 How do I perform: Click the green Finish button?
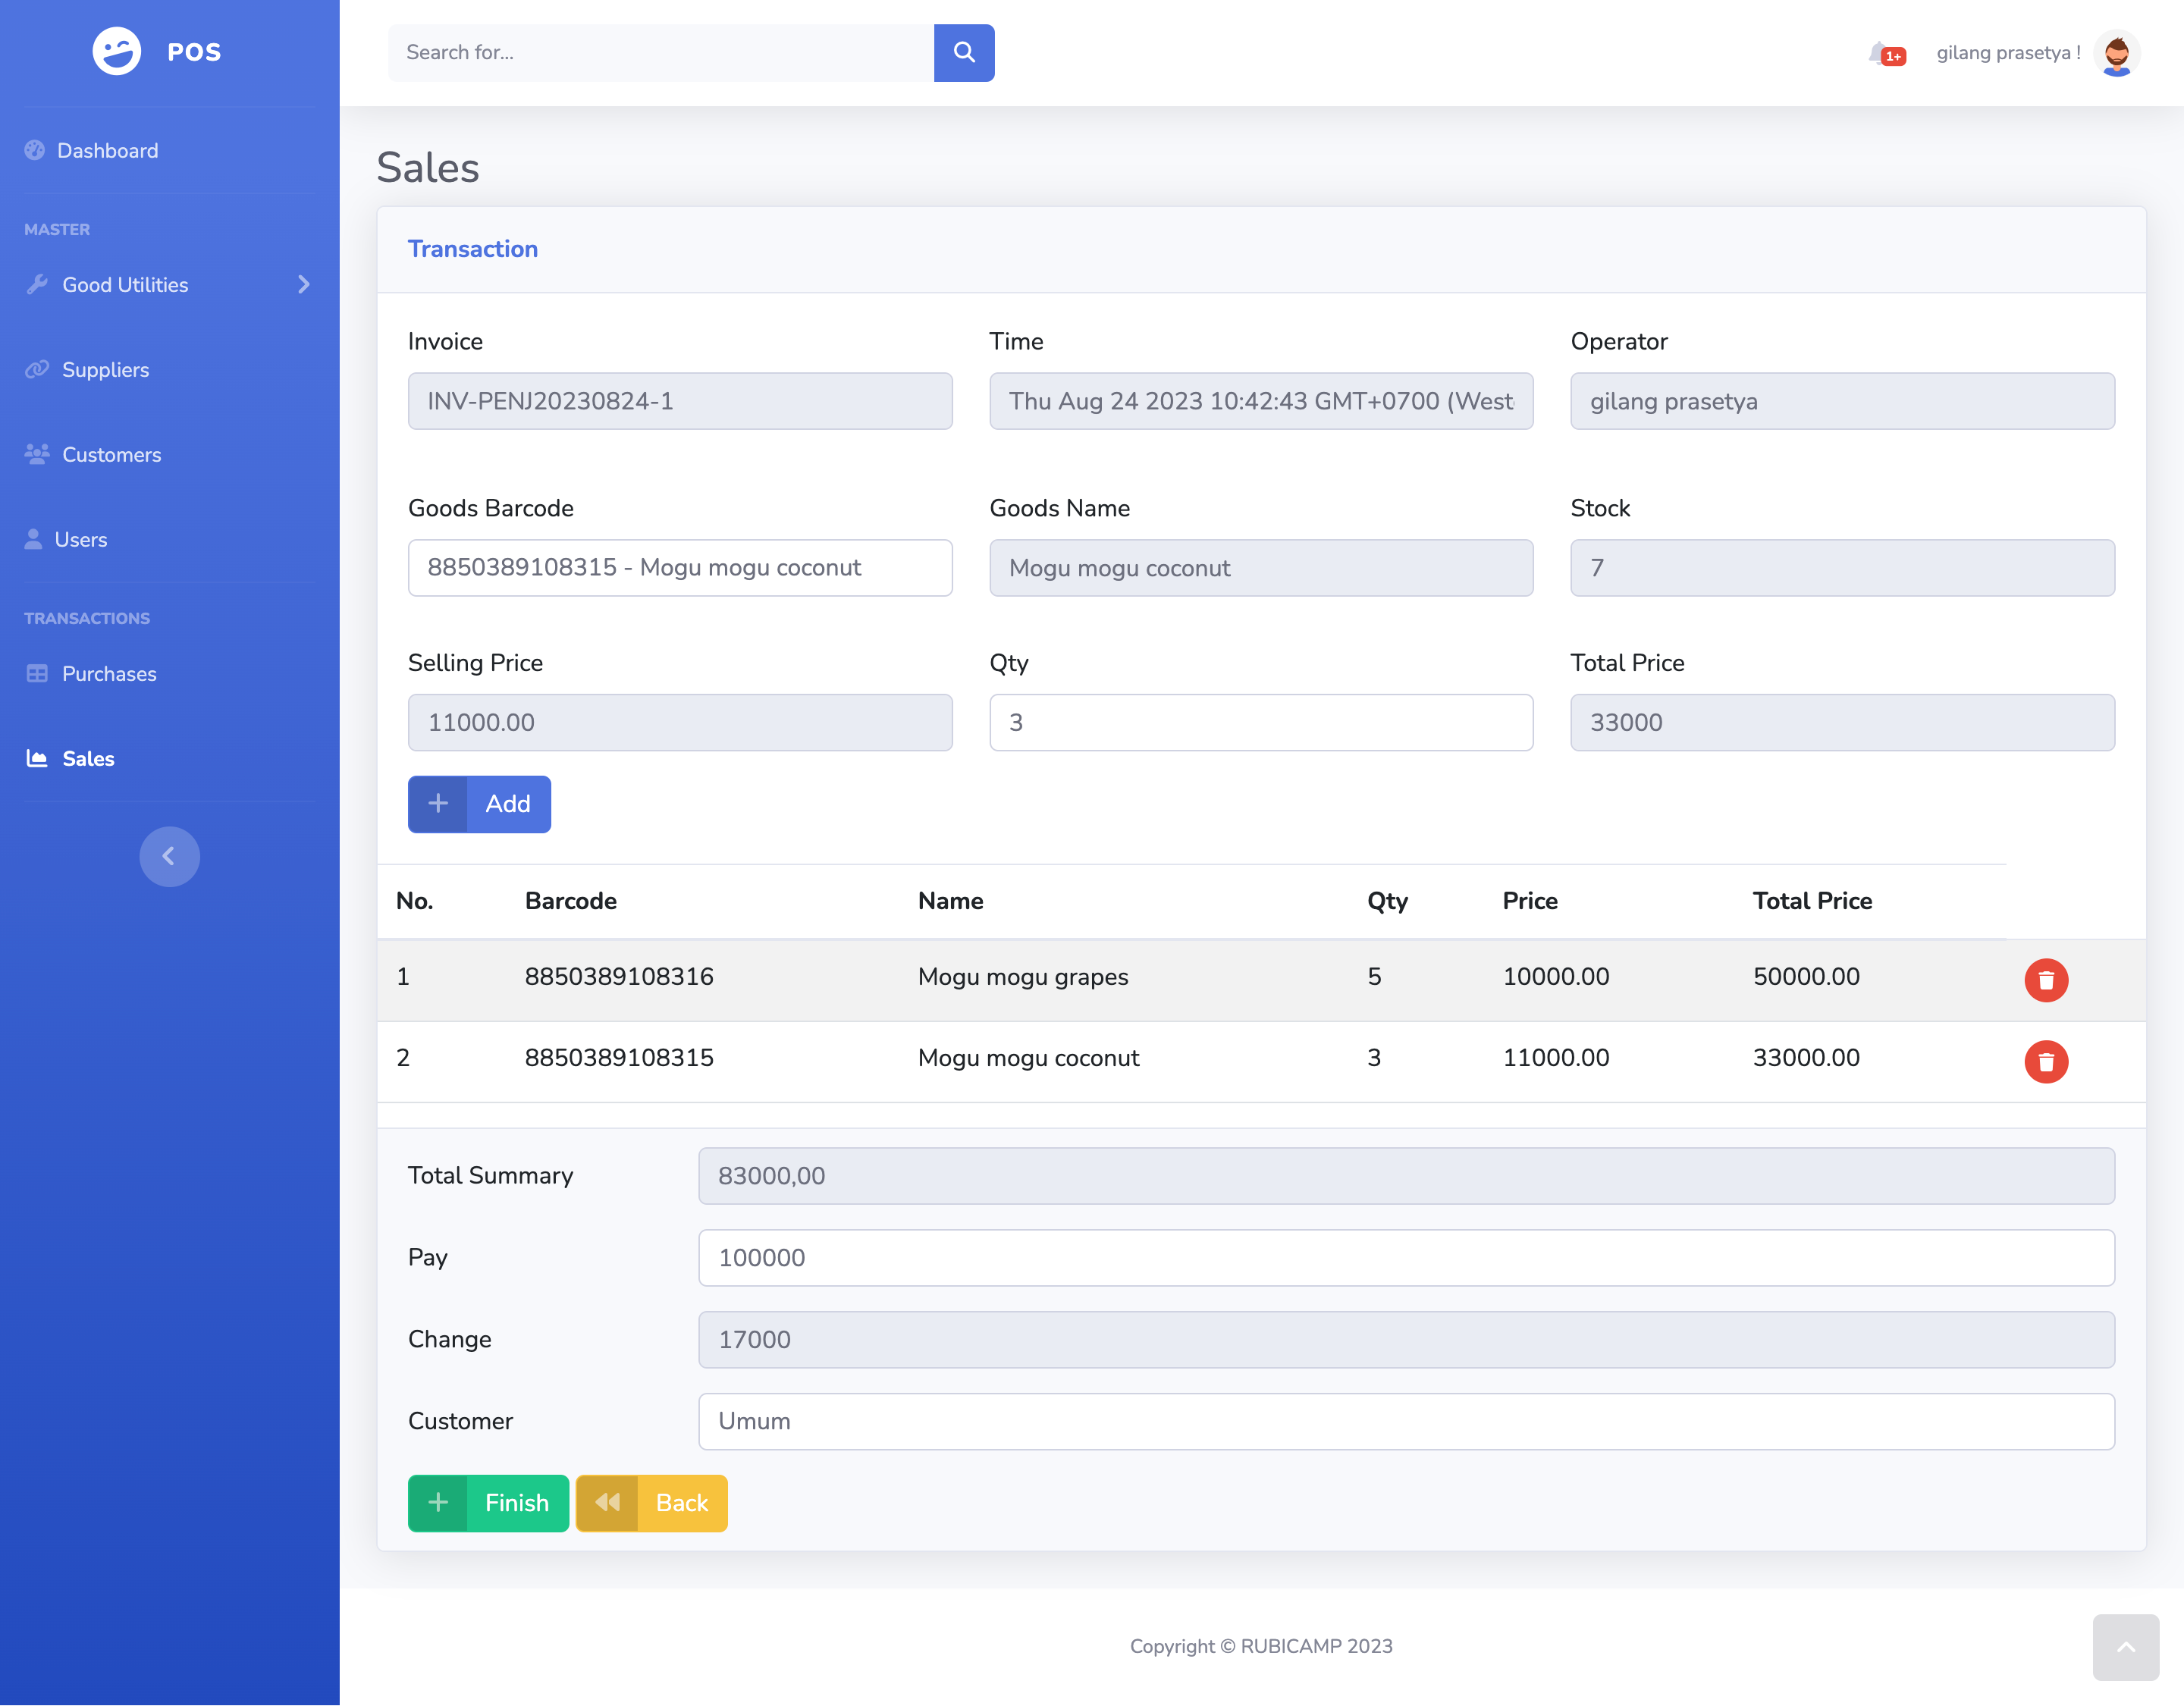coord(488,1502)
